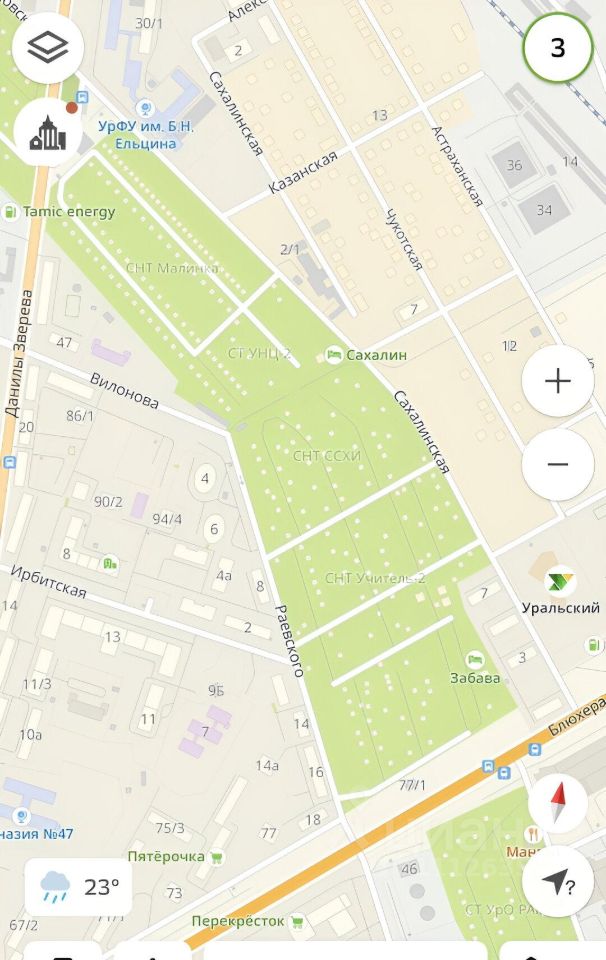Tap the Пятёрочка store cart icon
The width and height of the screenshot is (606, 960).
click(x=216, y=857)
